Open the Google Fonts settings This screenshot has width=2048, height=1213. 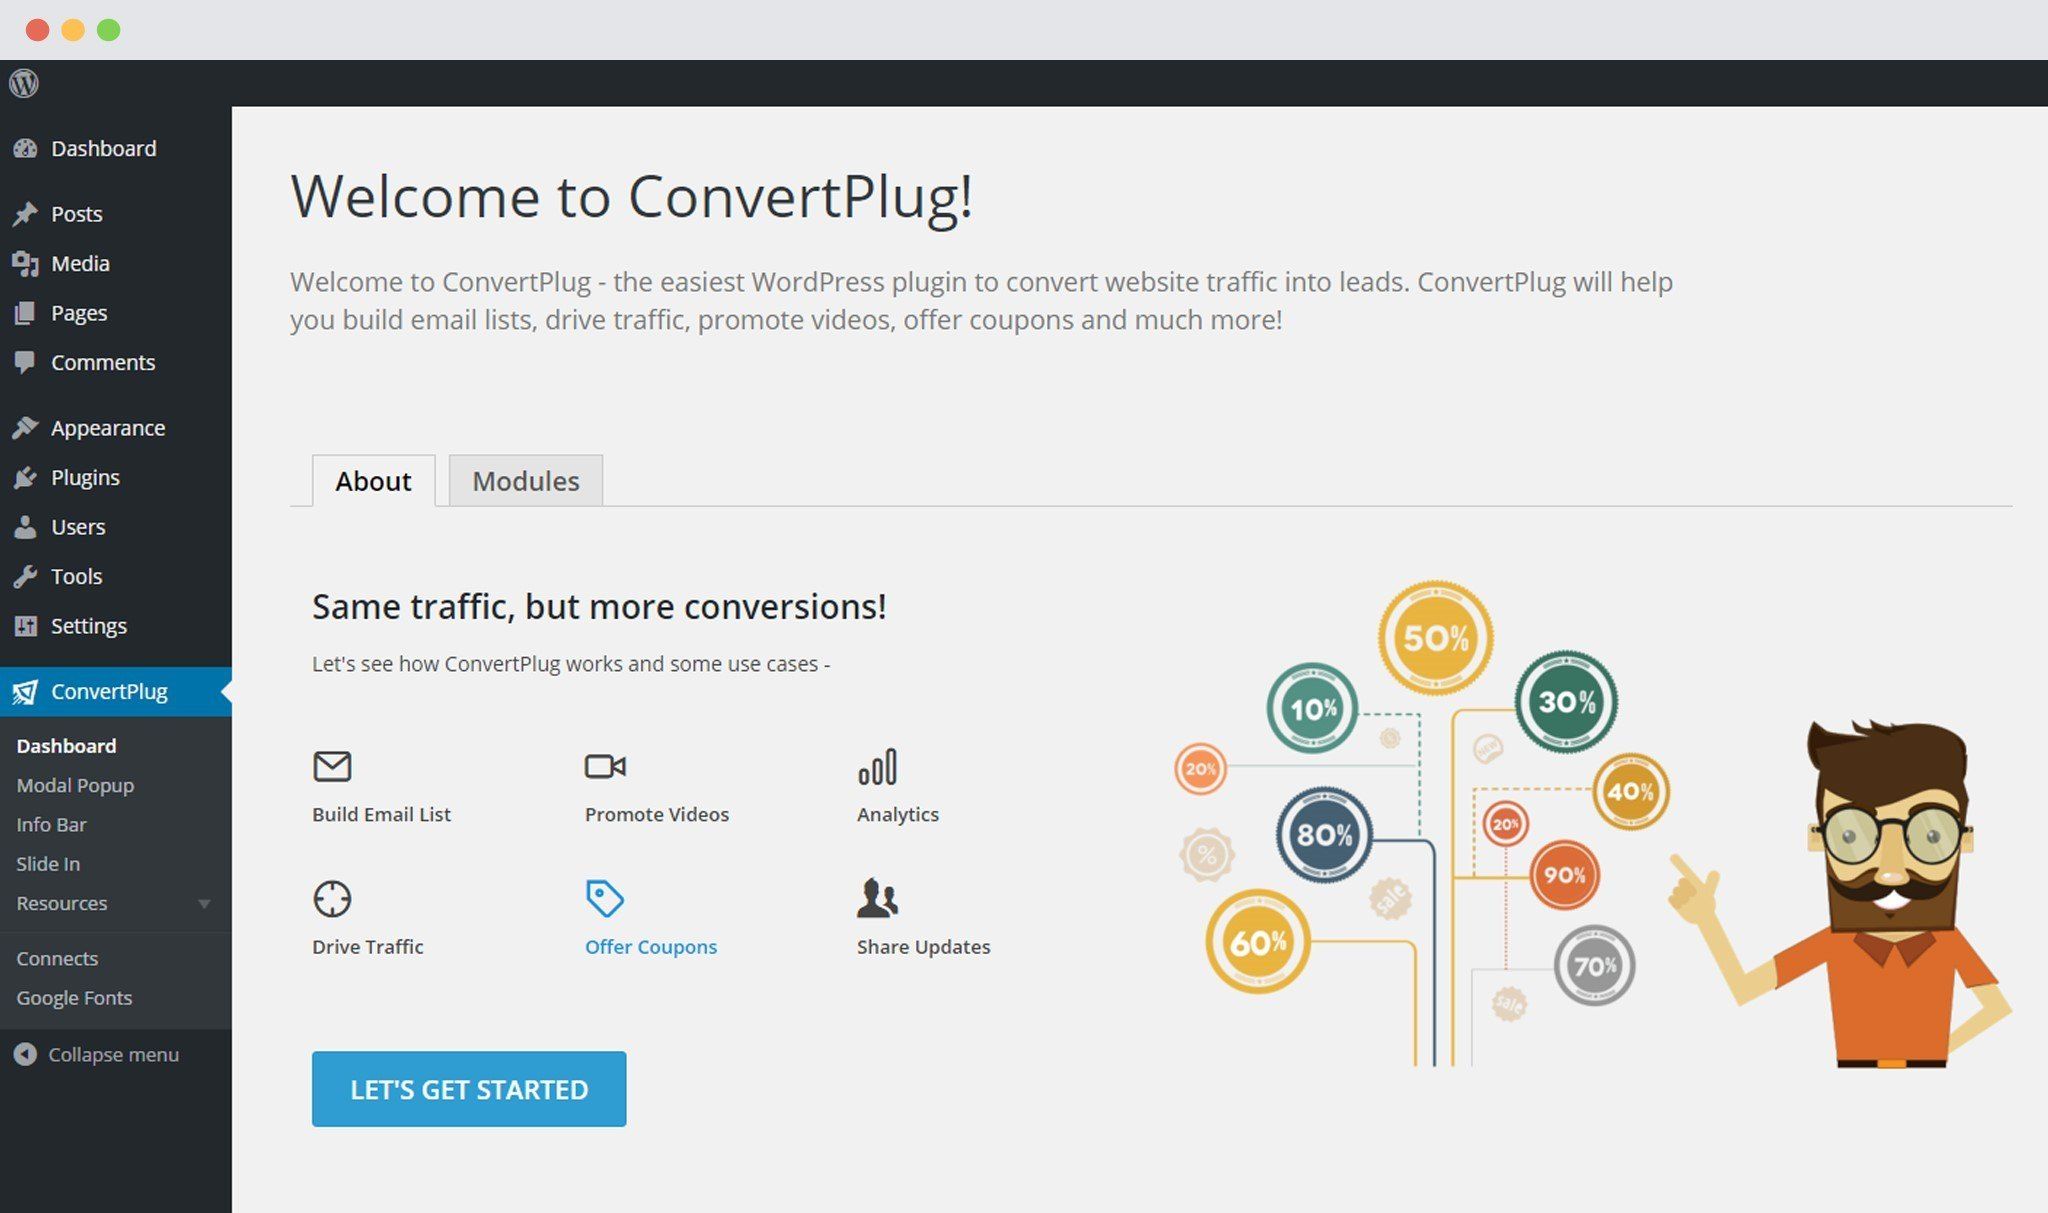pyautogui.click(x=73, y=997)
